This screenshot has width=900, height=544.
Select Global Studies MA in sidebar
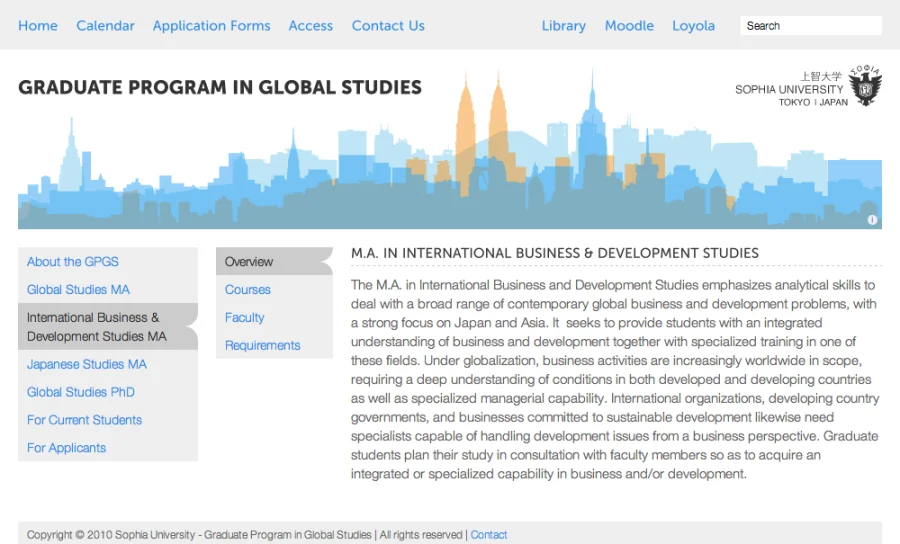pyautogui.click(x=78, y=290)
